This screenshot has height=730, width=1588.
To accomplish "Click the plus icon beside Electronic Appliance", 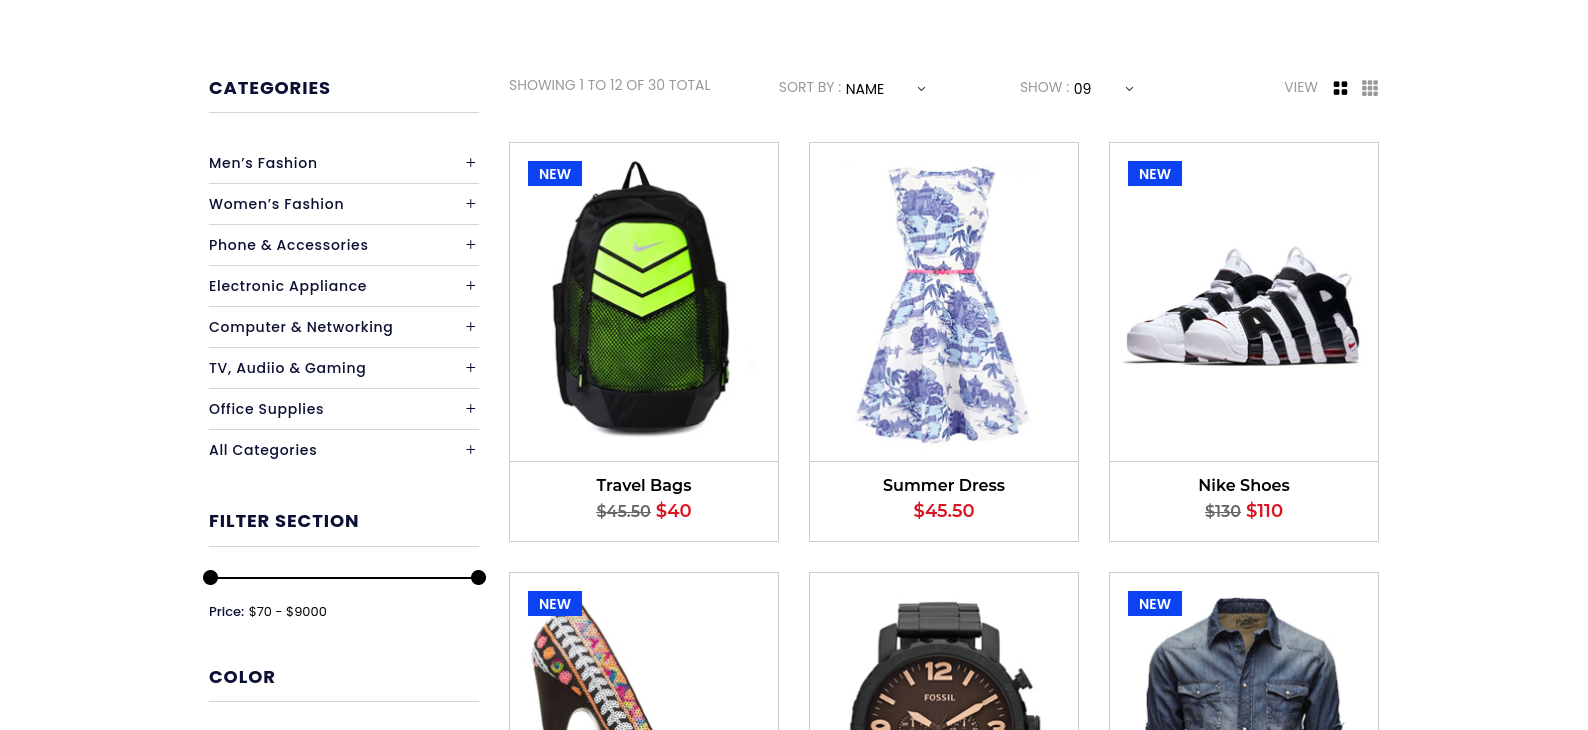I will (470, 286).
